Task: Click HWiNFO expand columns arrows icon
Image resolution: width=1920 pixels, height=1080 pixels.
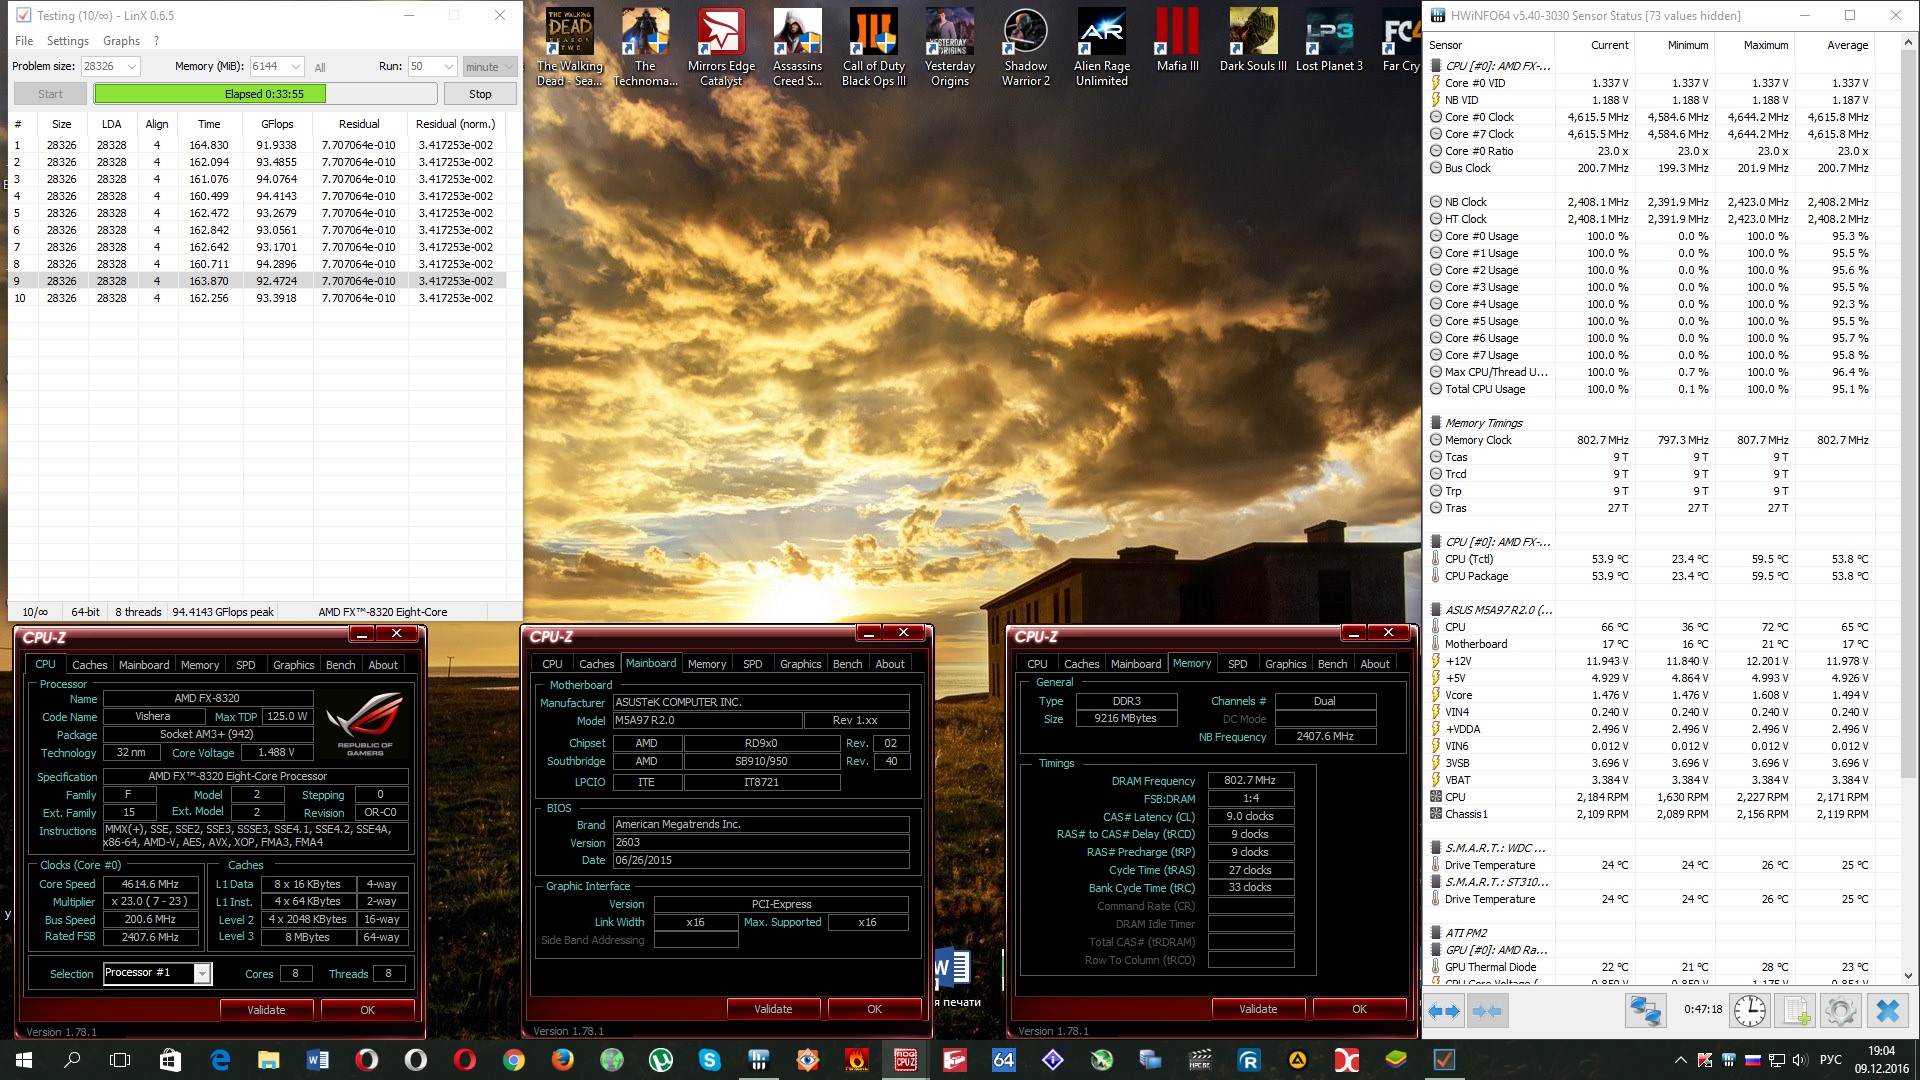Action: [x=1443, y=1011]
